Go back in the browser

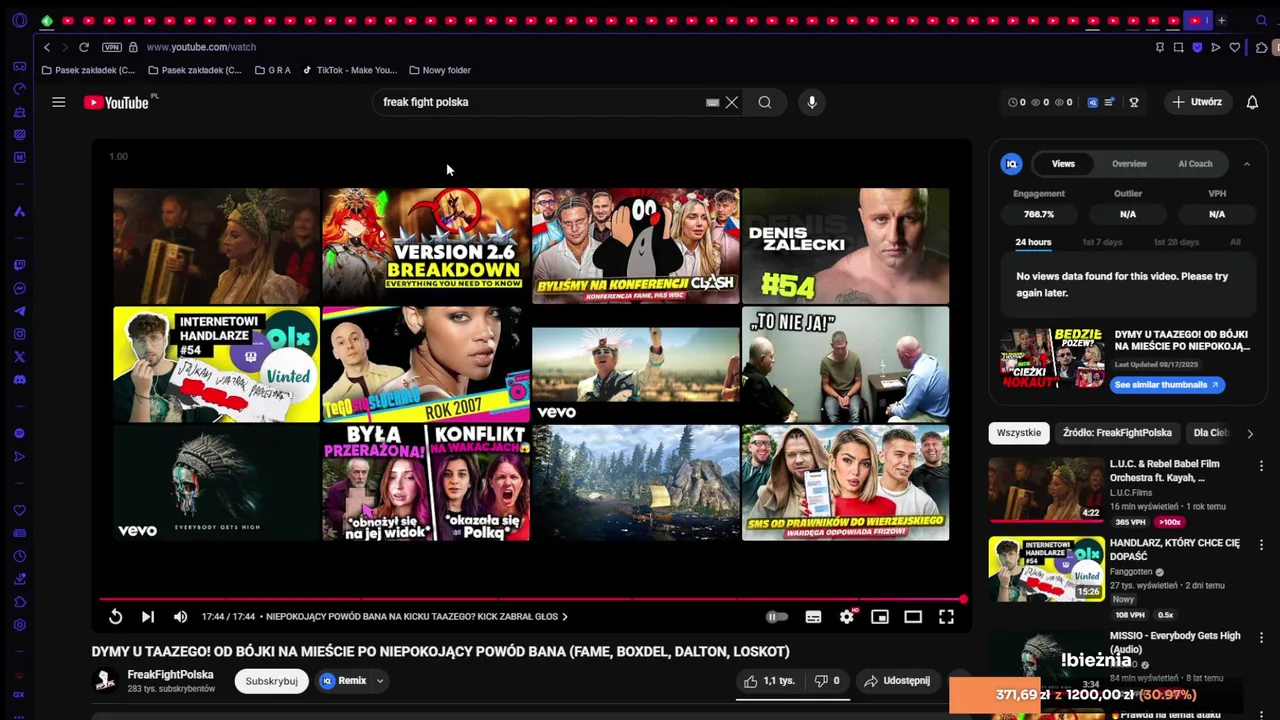46,47
